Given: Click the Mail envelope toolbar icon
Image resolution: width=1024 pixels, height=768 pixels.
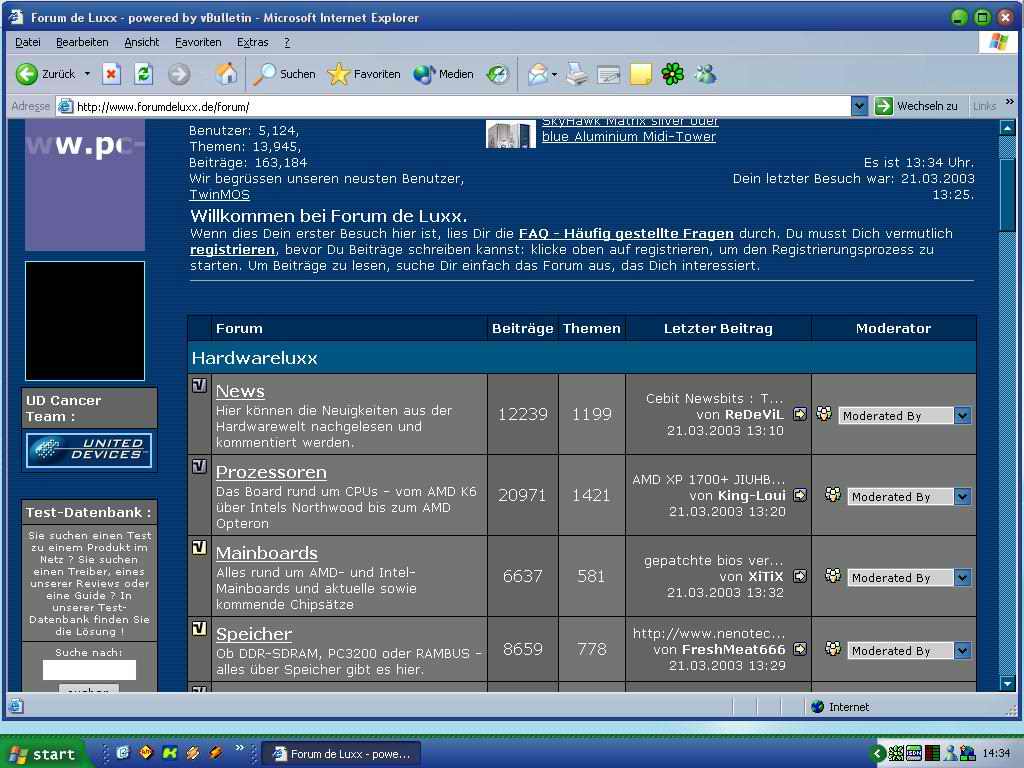Looking at the screenshot, I should pyautogui.click(x=537, y=74).
